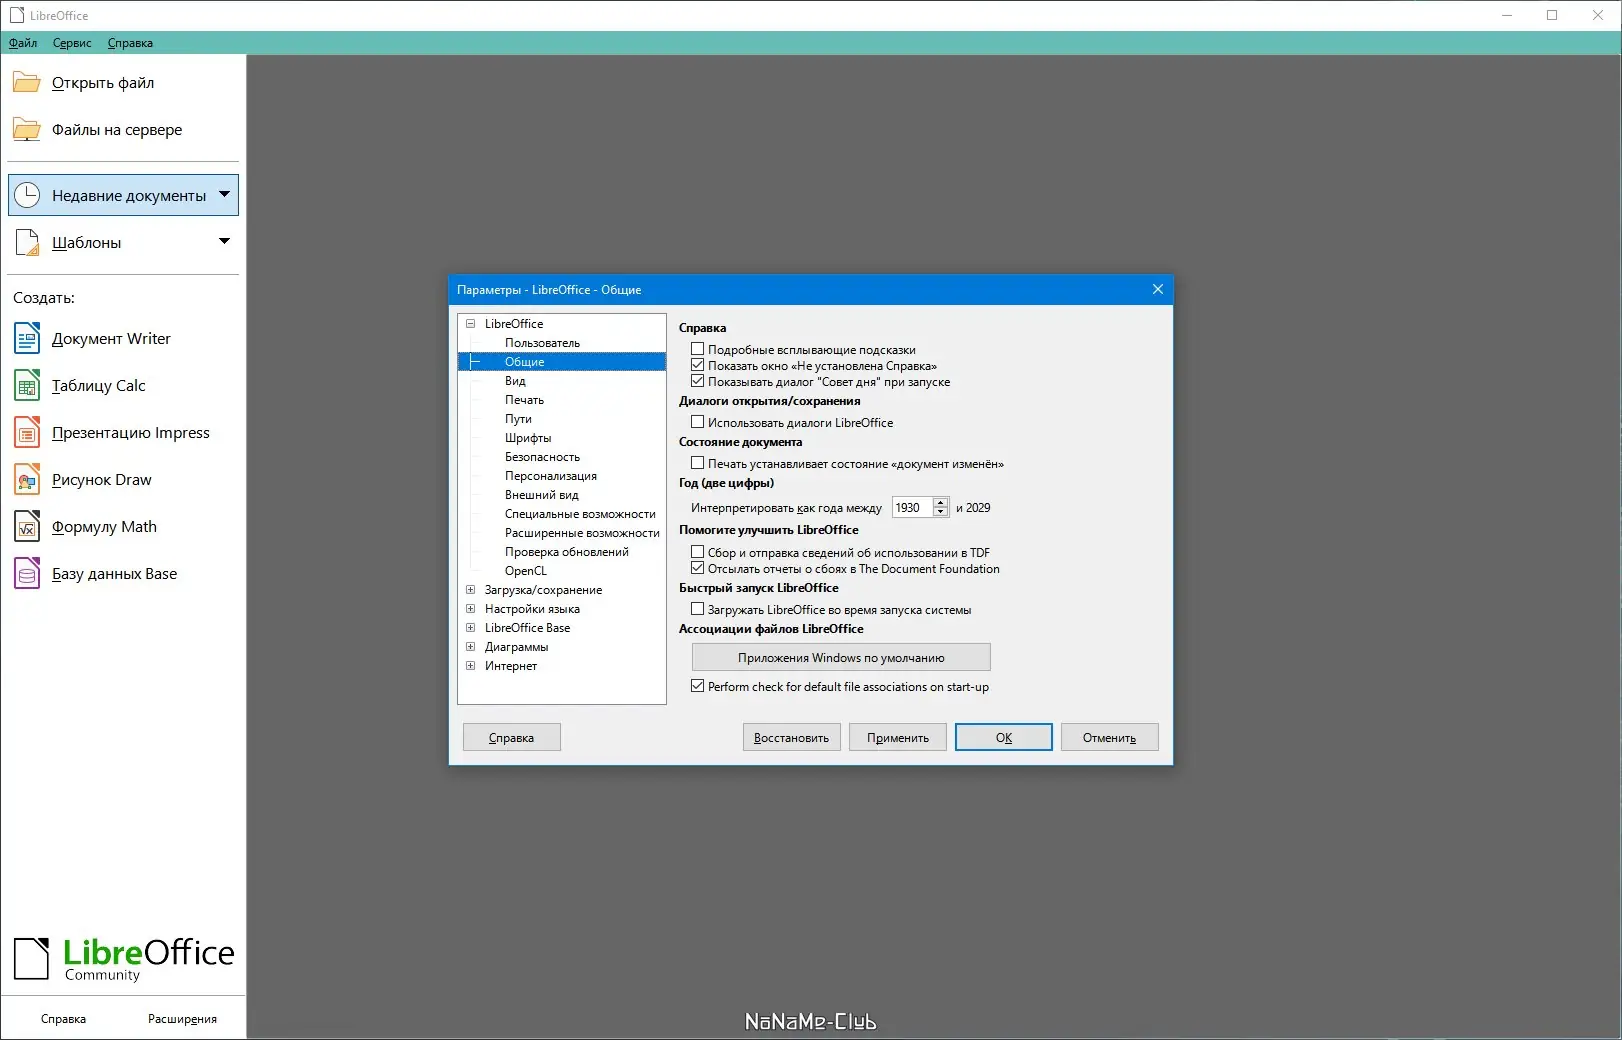Click the Draw drawing icon

[27, 479]
